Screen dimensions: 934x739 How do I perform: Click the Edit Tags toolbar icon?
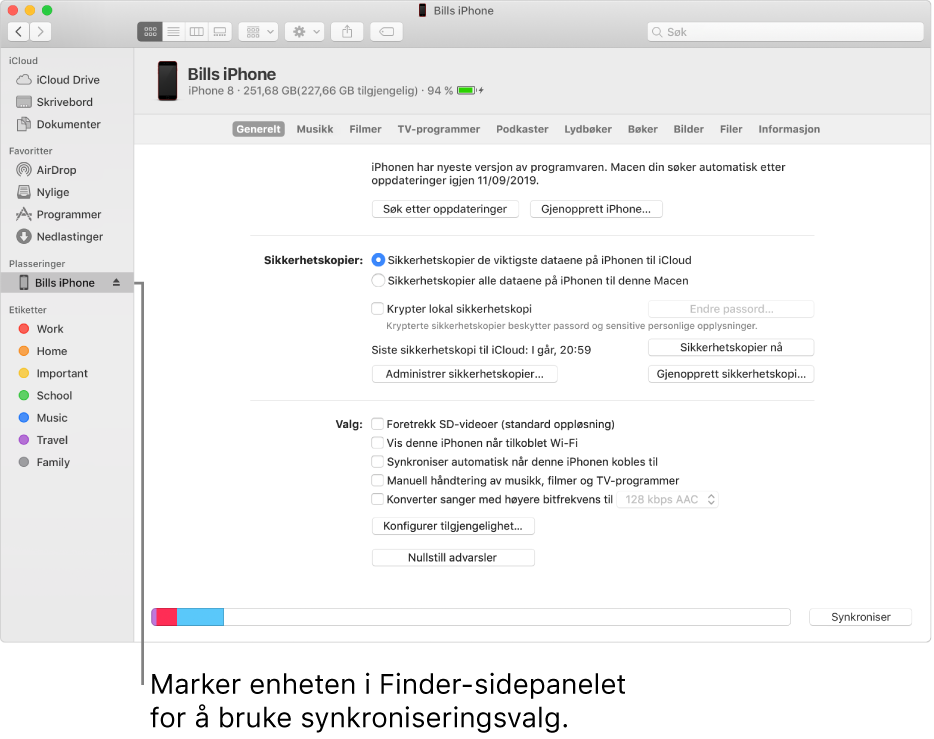387,32
